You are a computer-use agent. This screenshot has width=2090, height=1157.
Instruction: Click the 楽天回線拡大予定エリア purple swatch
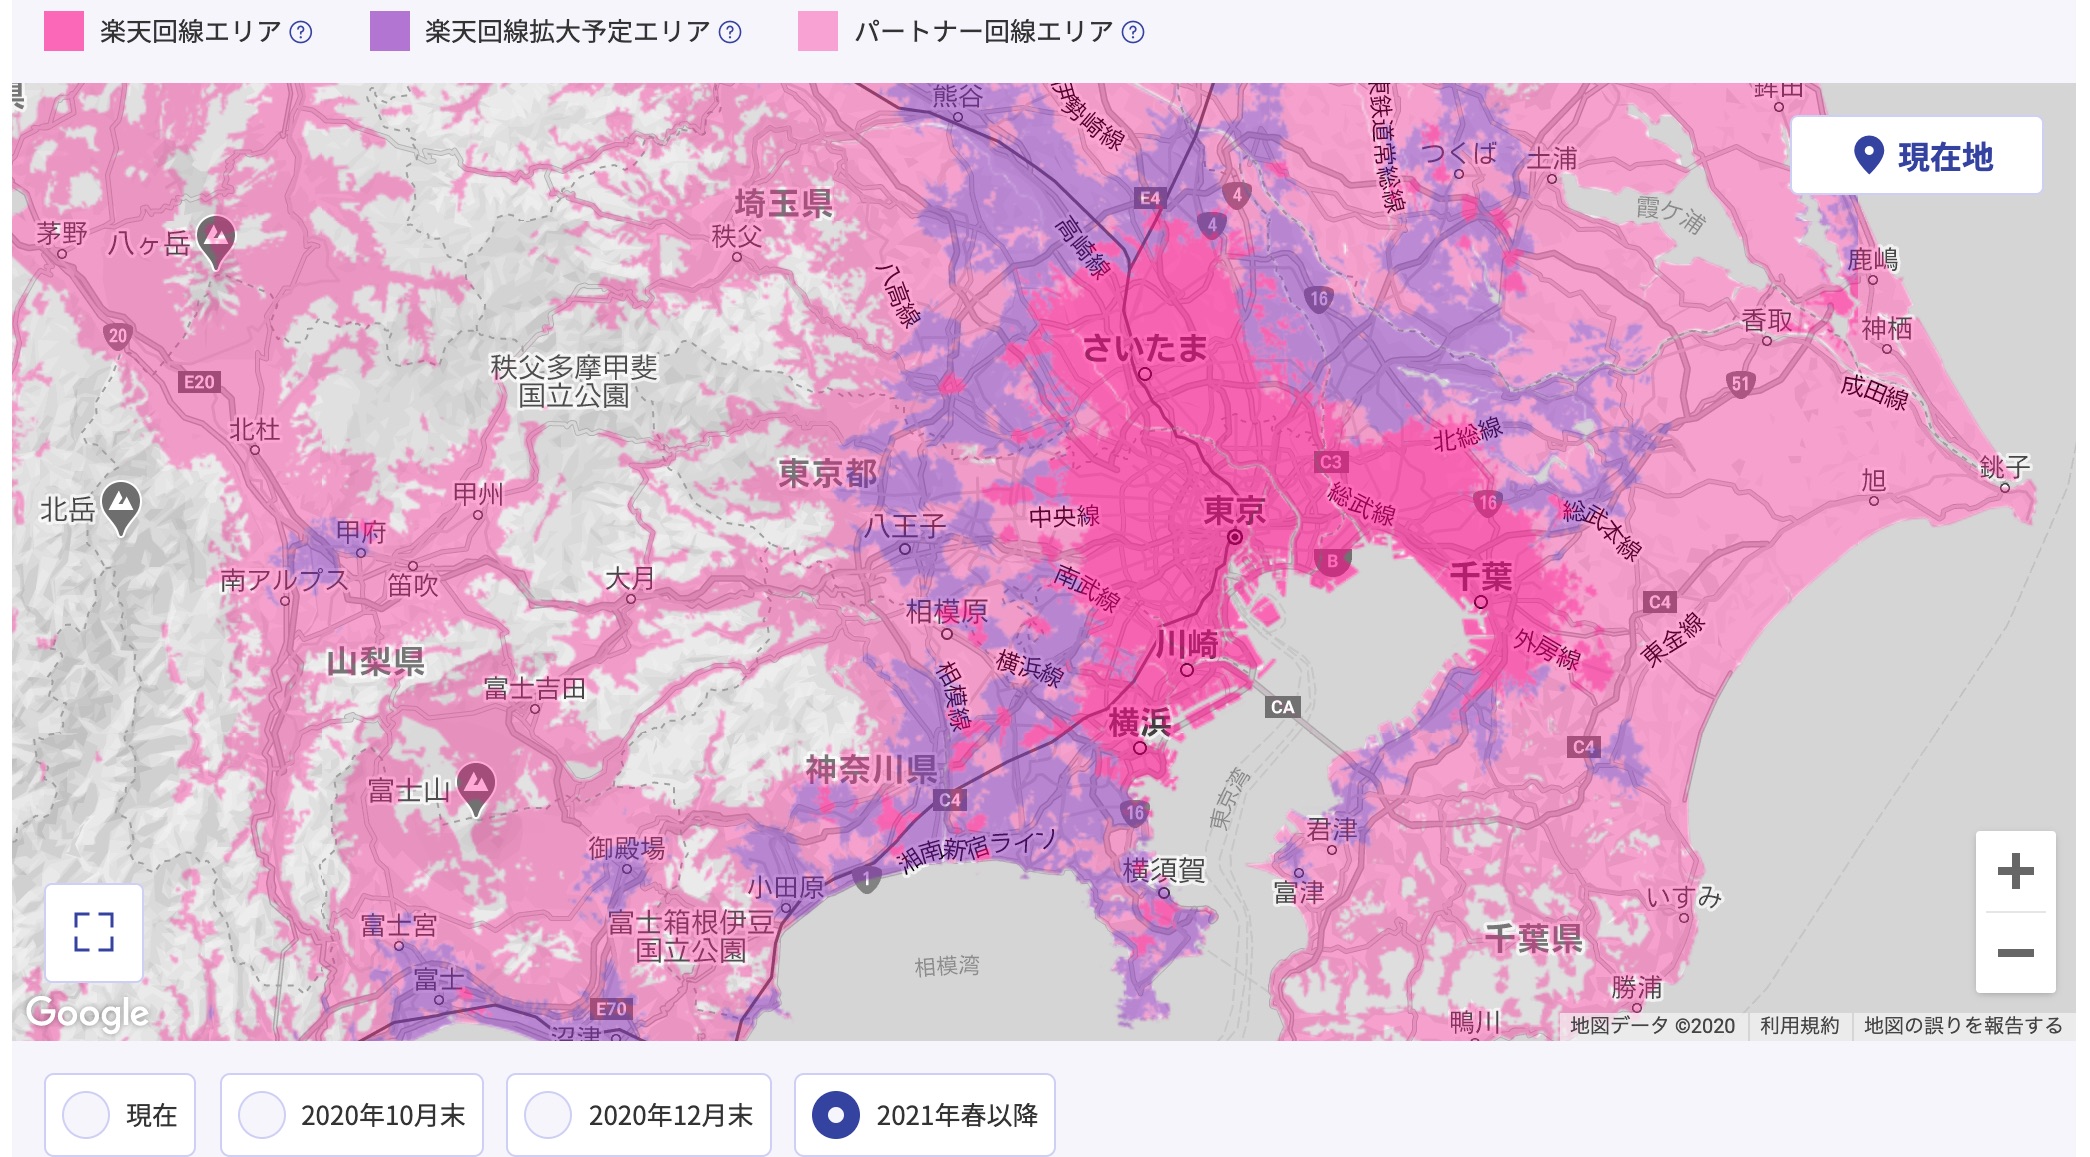[390, 31]
